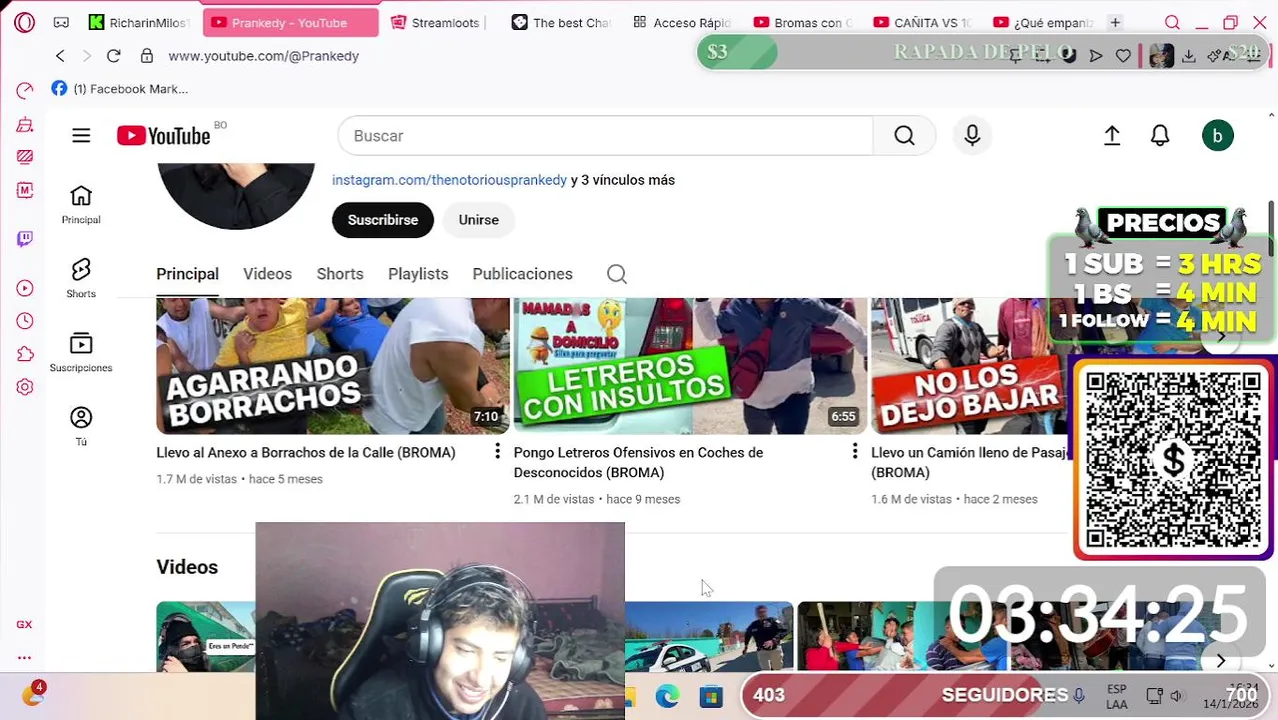Show next videos with the Videos row arrow

click(x=1220, y=660)
